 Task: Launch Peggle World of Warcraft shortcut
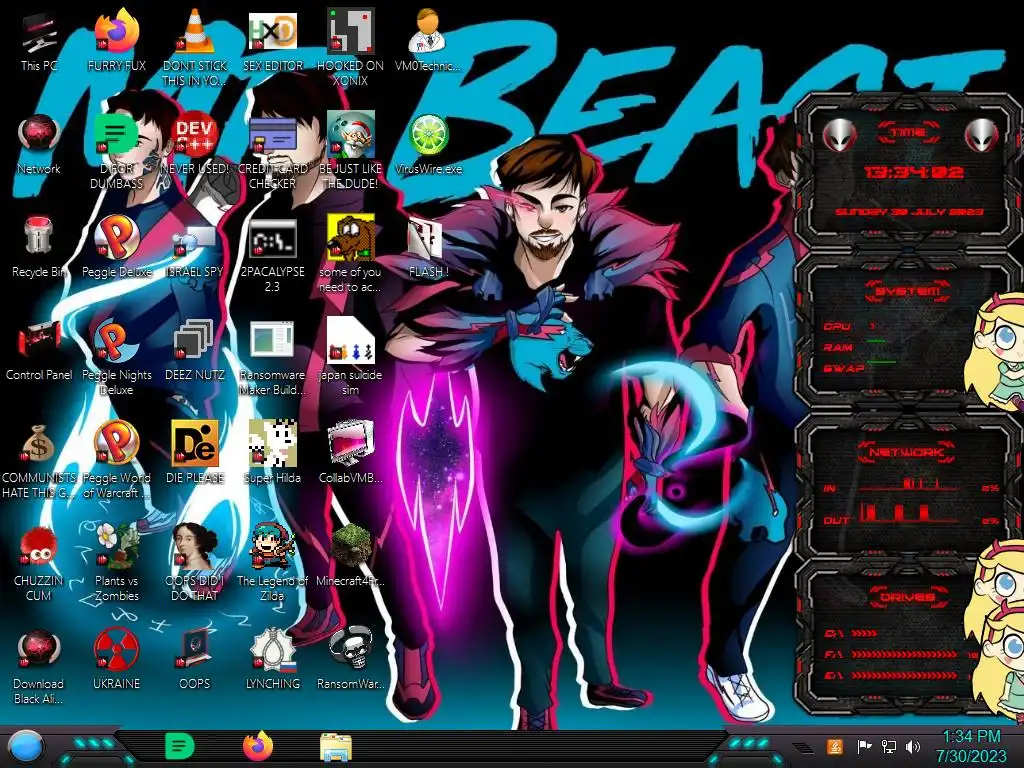[x=116, y=444]
